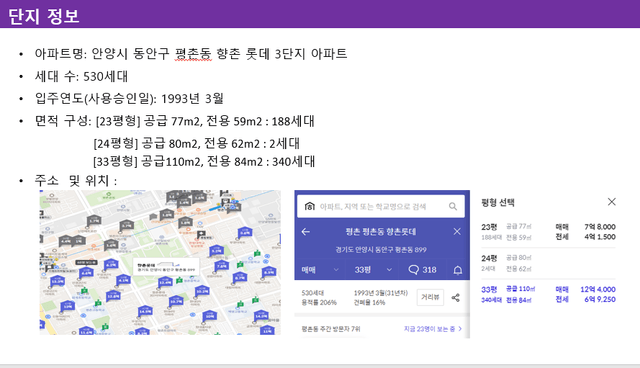The width and height of the screenshot is (640, 368).
Task: Click the 평촌동 주간 방문자 7위 text
Action: click(331, 329)
